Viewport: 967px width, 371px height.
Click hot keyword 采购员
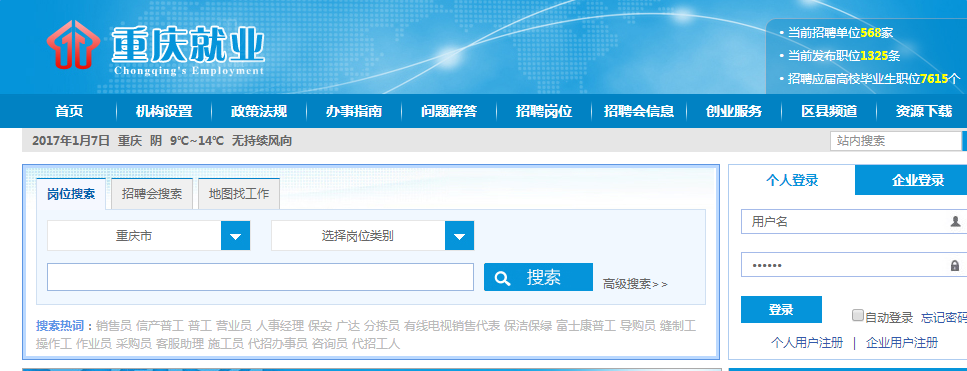(133, 344)
